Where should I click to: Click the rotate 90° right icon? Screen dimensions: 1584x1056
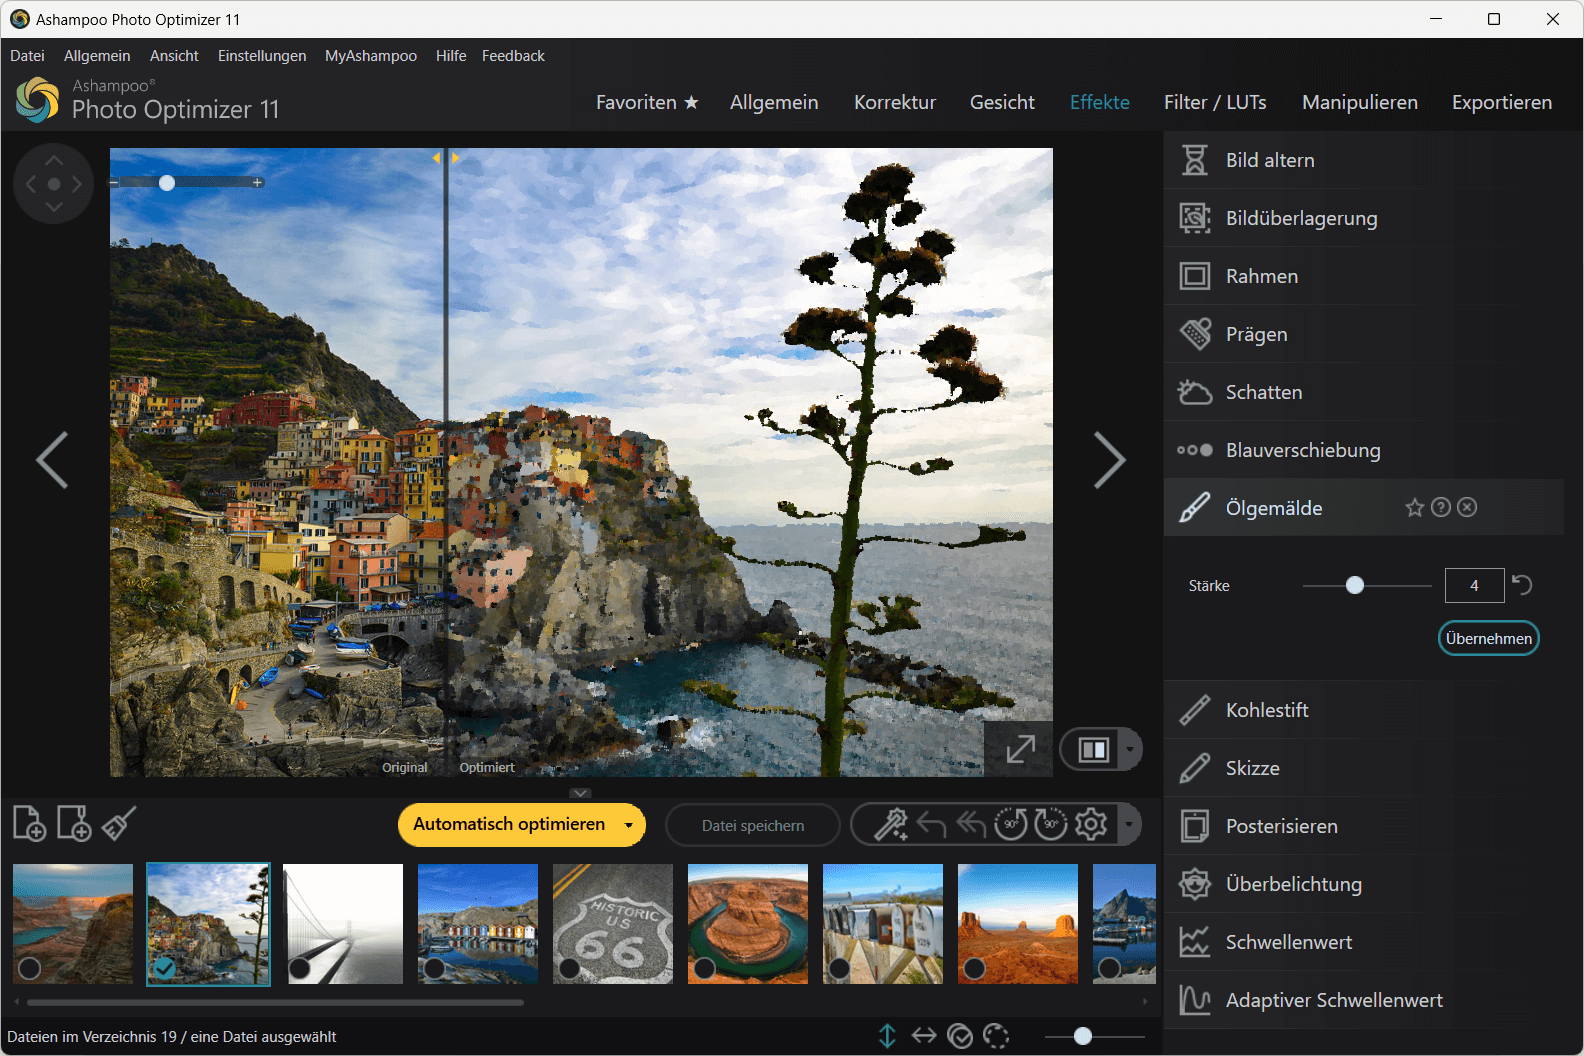click(x=1051, y=825)
